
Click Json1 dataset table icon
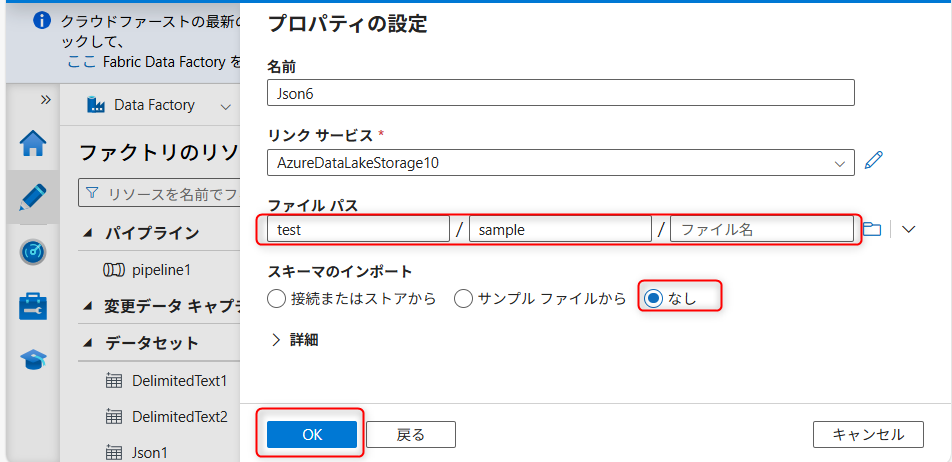[x=114, y=452]
